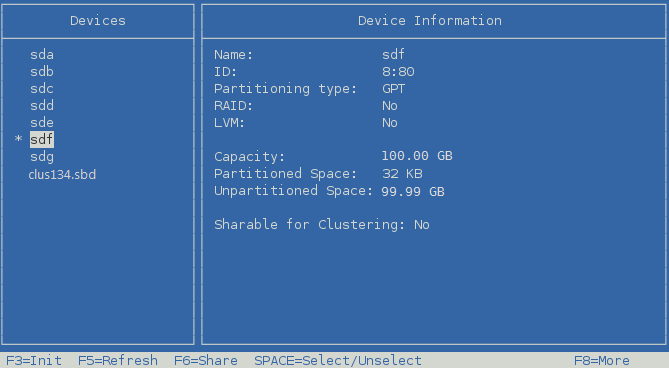
Task: Click the SPACE=Select/Unselect label
Action: [338, 361]
